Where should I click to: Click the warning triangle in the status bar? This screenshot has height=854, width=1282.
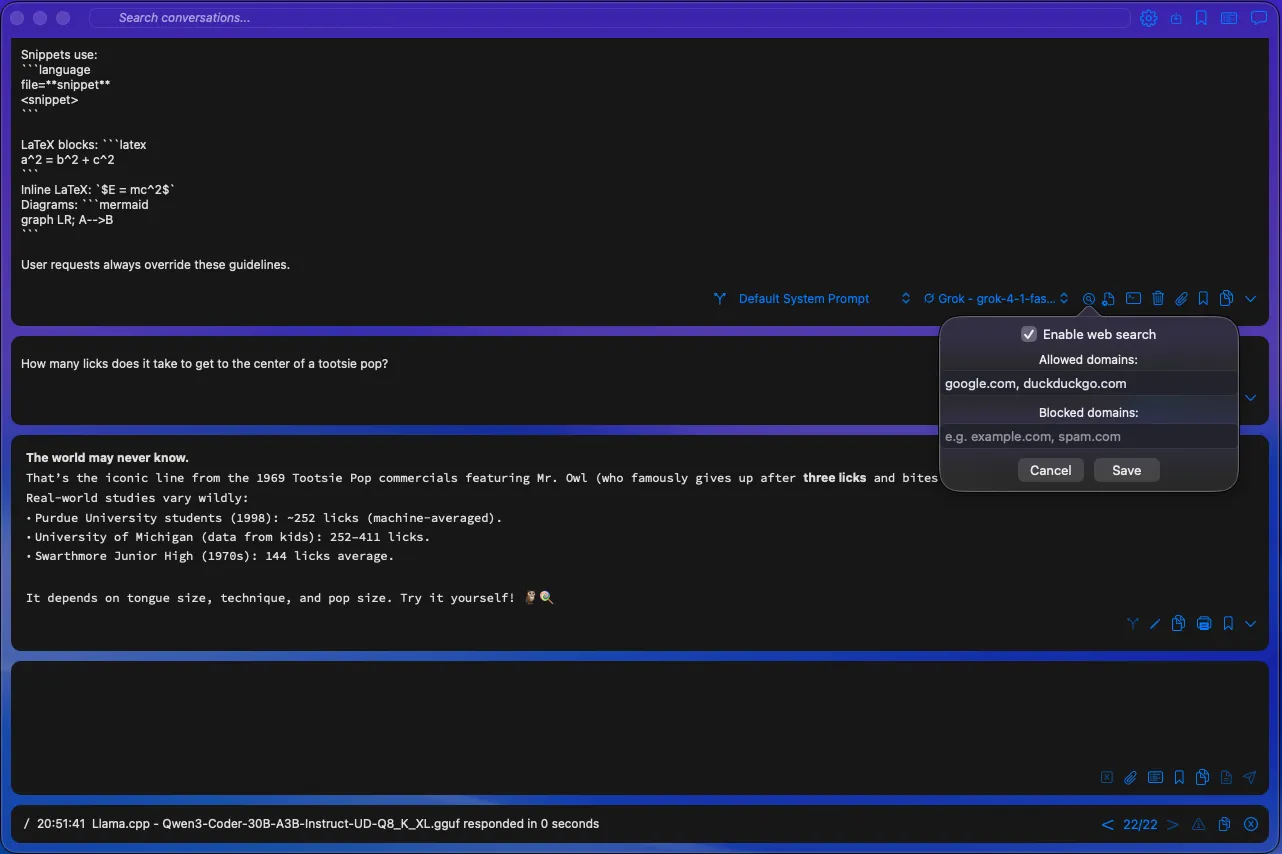coord(1198,824)
